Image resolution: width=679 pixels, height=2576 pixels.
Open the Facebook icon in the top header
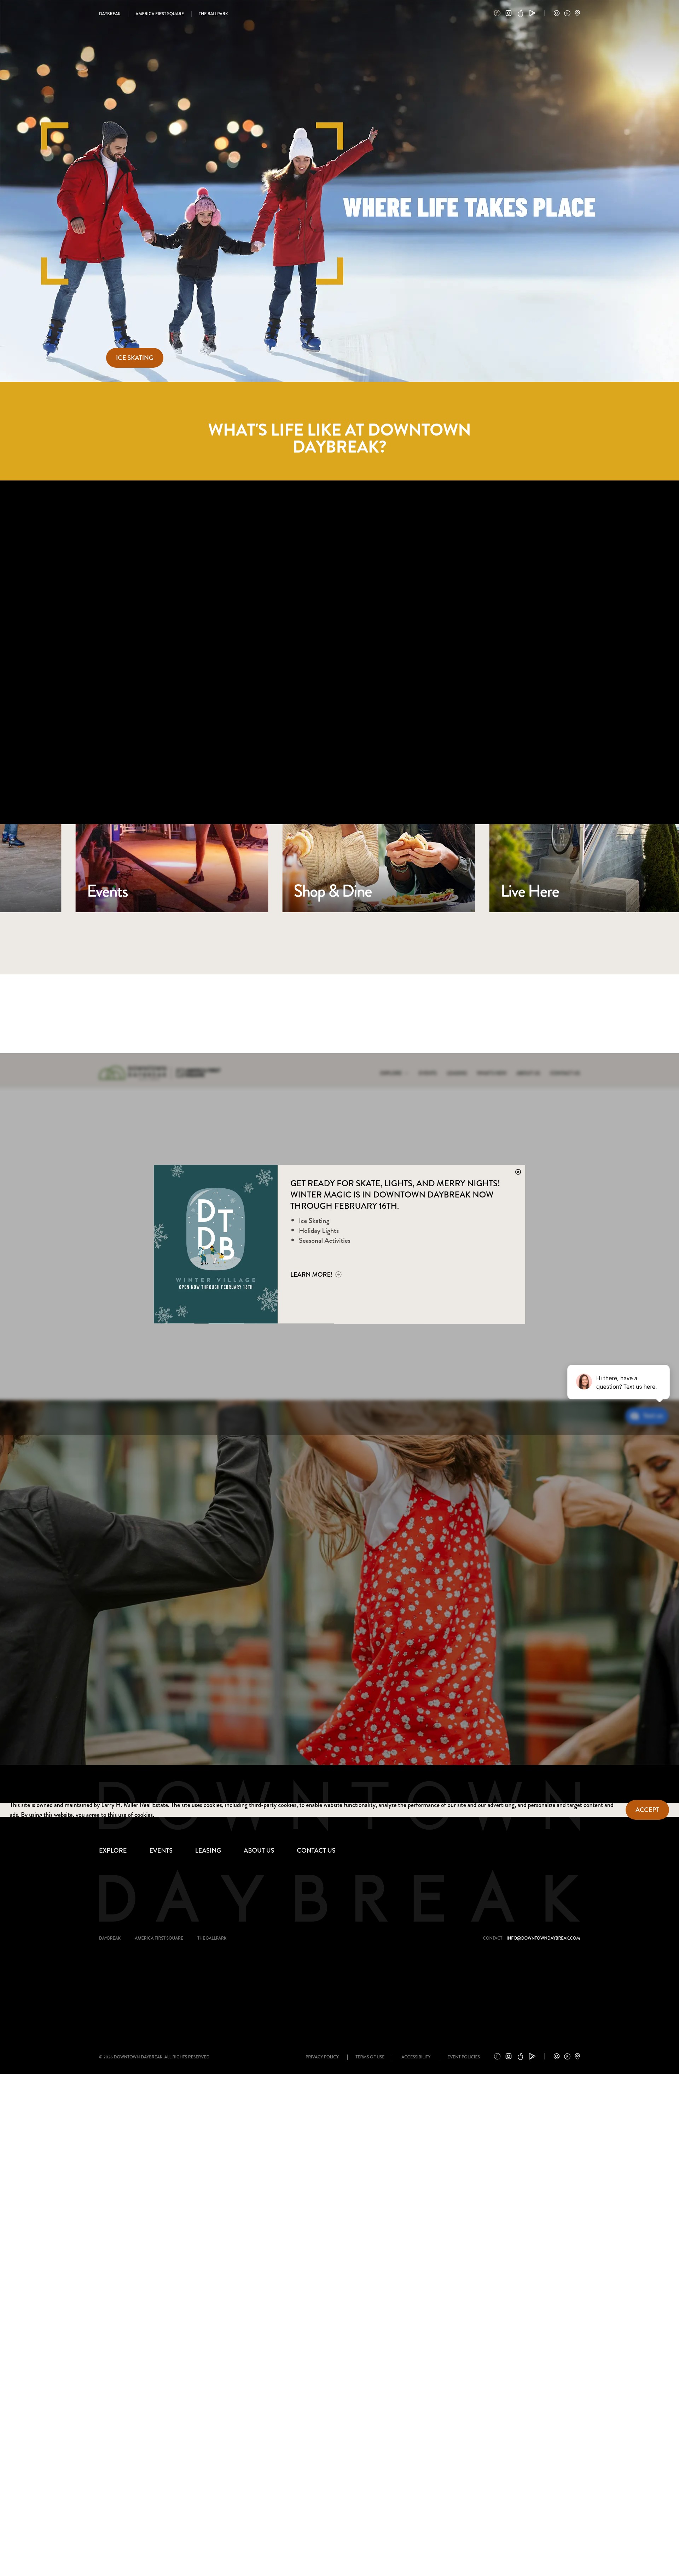coord(497,13)
